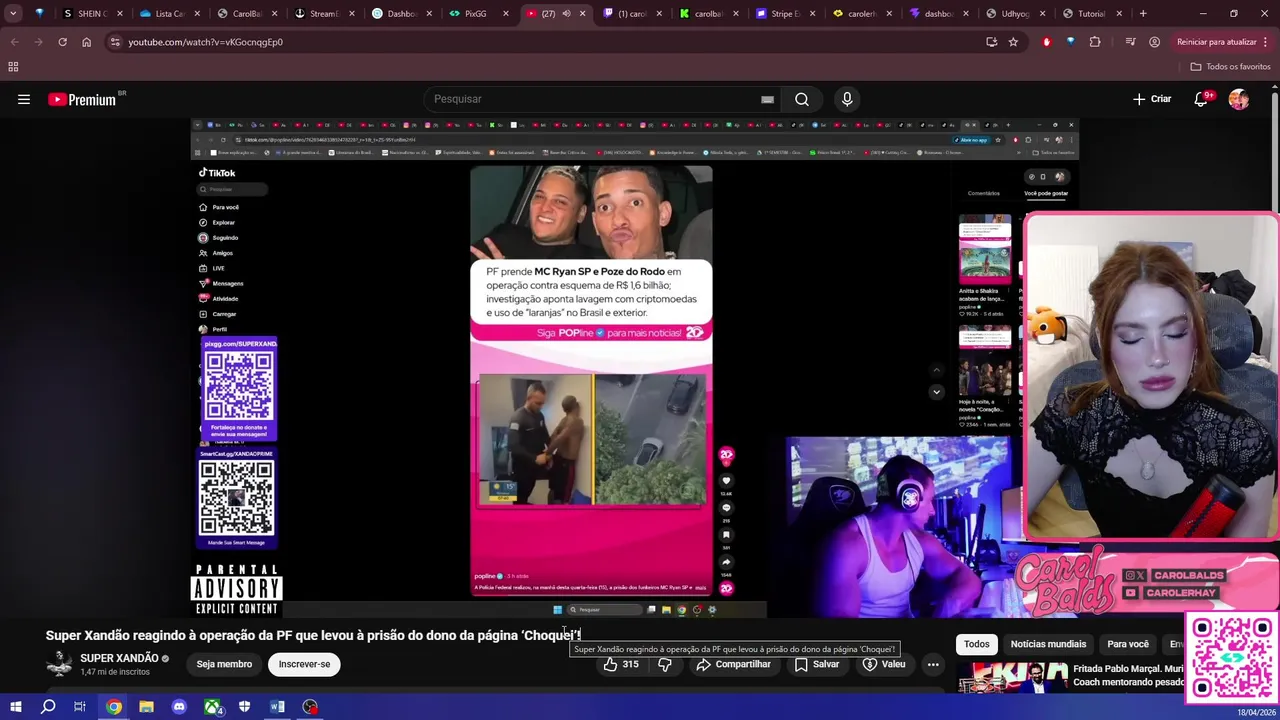
Task: Select the Notícias mundiais filter chip
Action: click(1048, 644)
